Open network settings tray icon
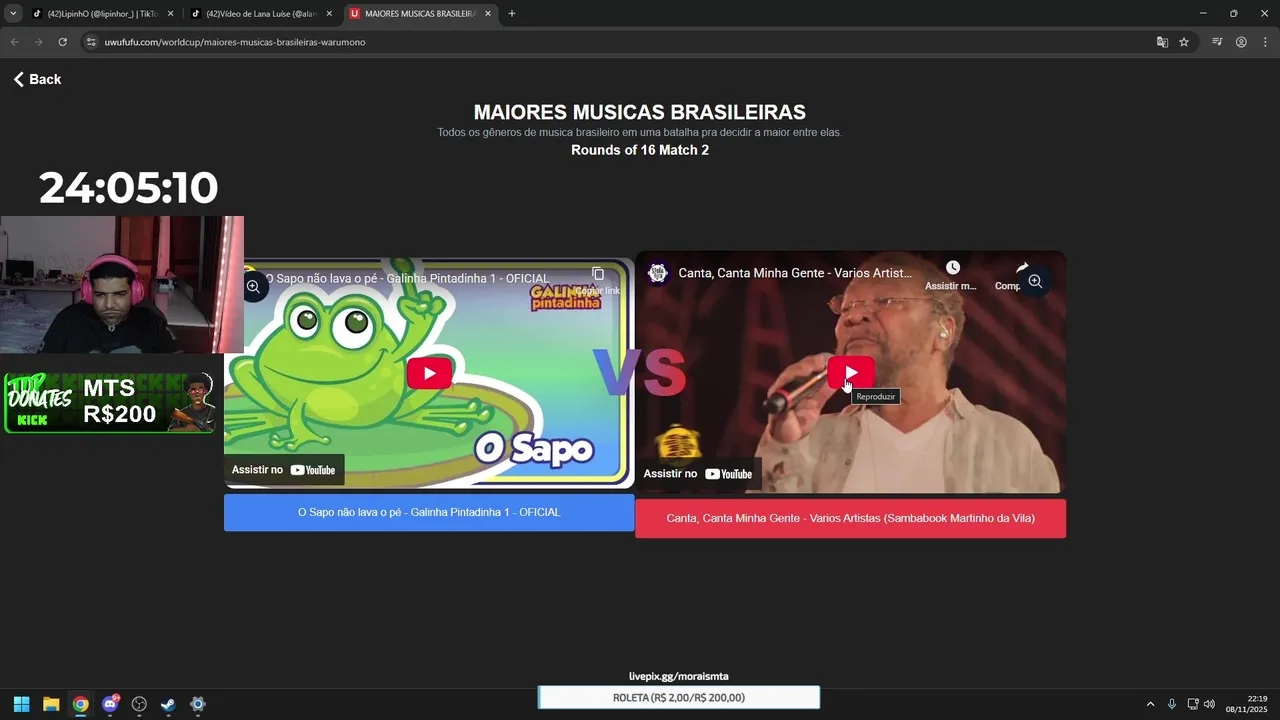Image resolution: width=1280 pixels, height=720 pixels. pyautogui.click(x=1193, y=704)
